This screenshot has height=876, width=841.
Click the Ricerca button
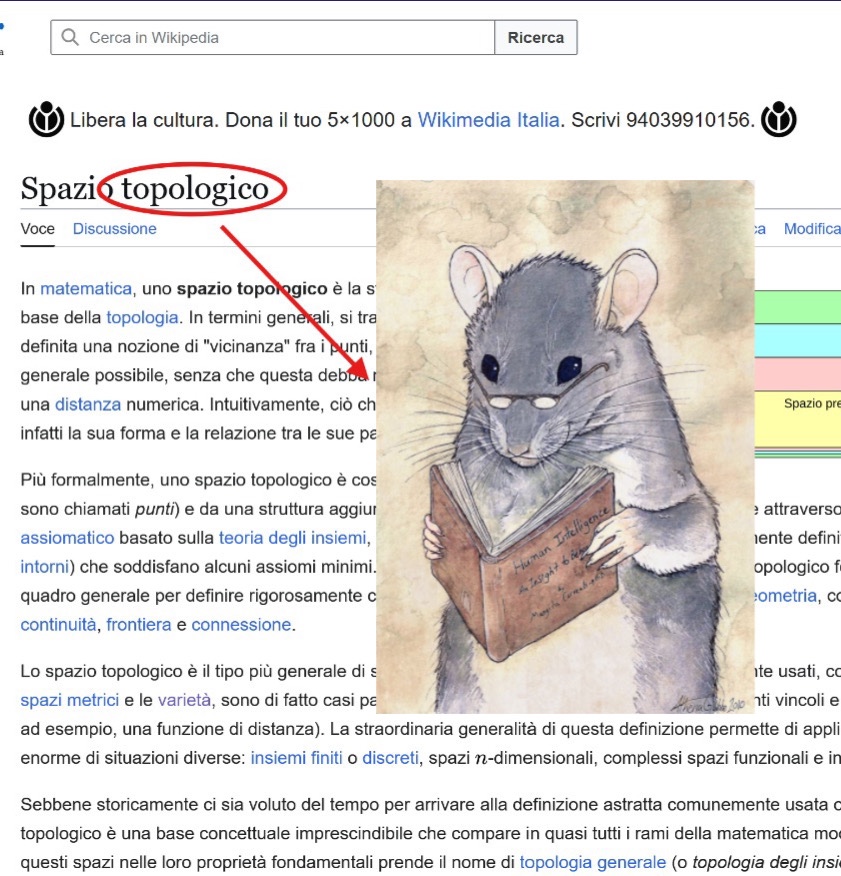click(536, 37)
